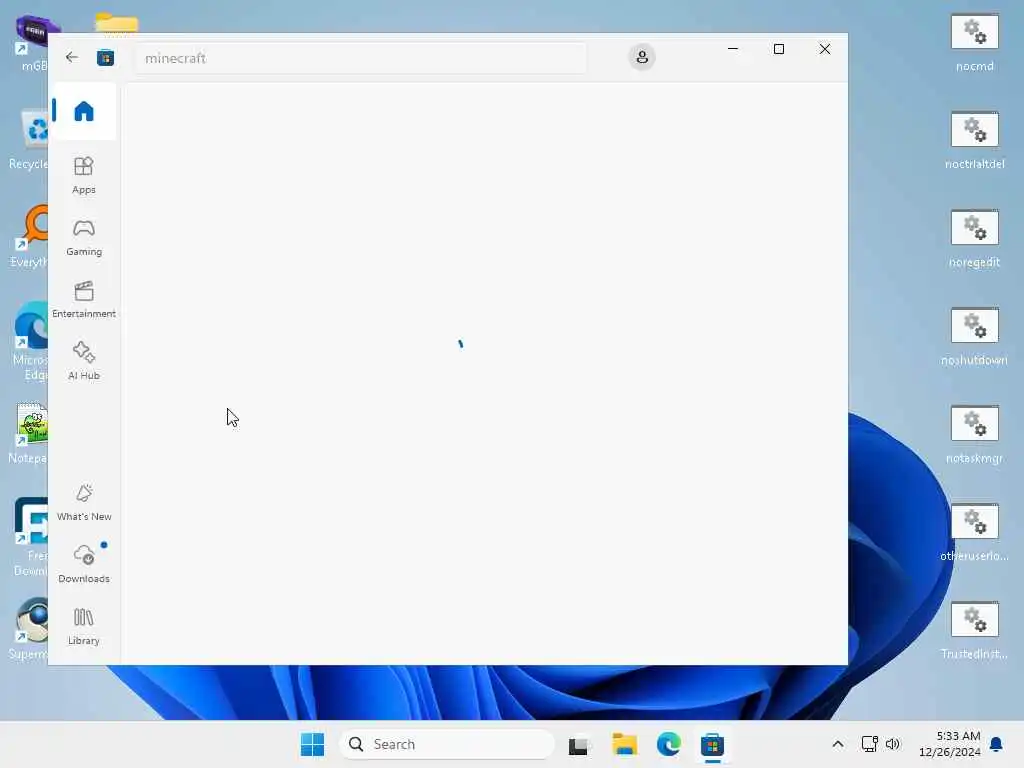Open the AI Hub section

pyautogui.click(x=84, y=361)
